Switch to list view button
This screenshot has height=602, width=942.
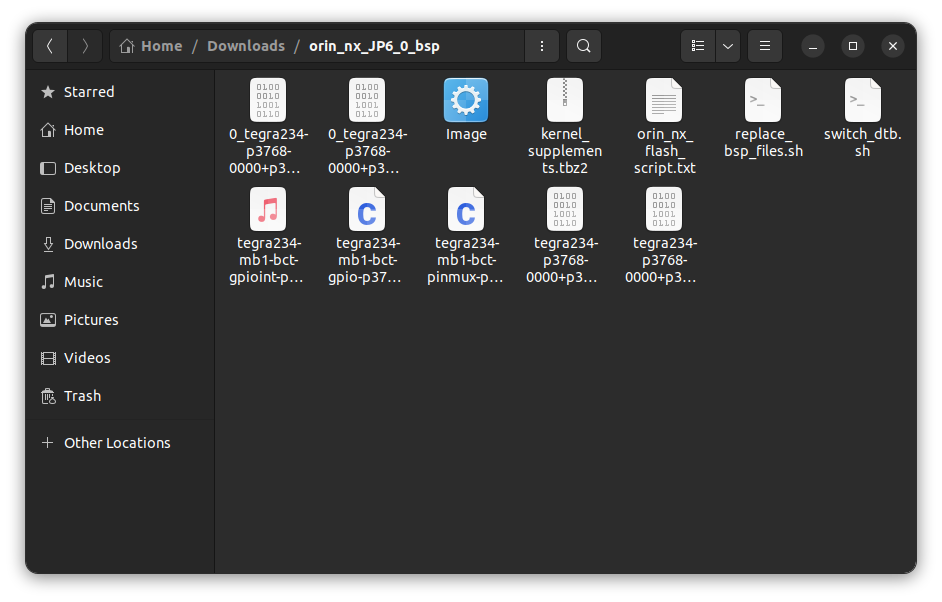tap(697, 46)
